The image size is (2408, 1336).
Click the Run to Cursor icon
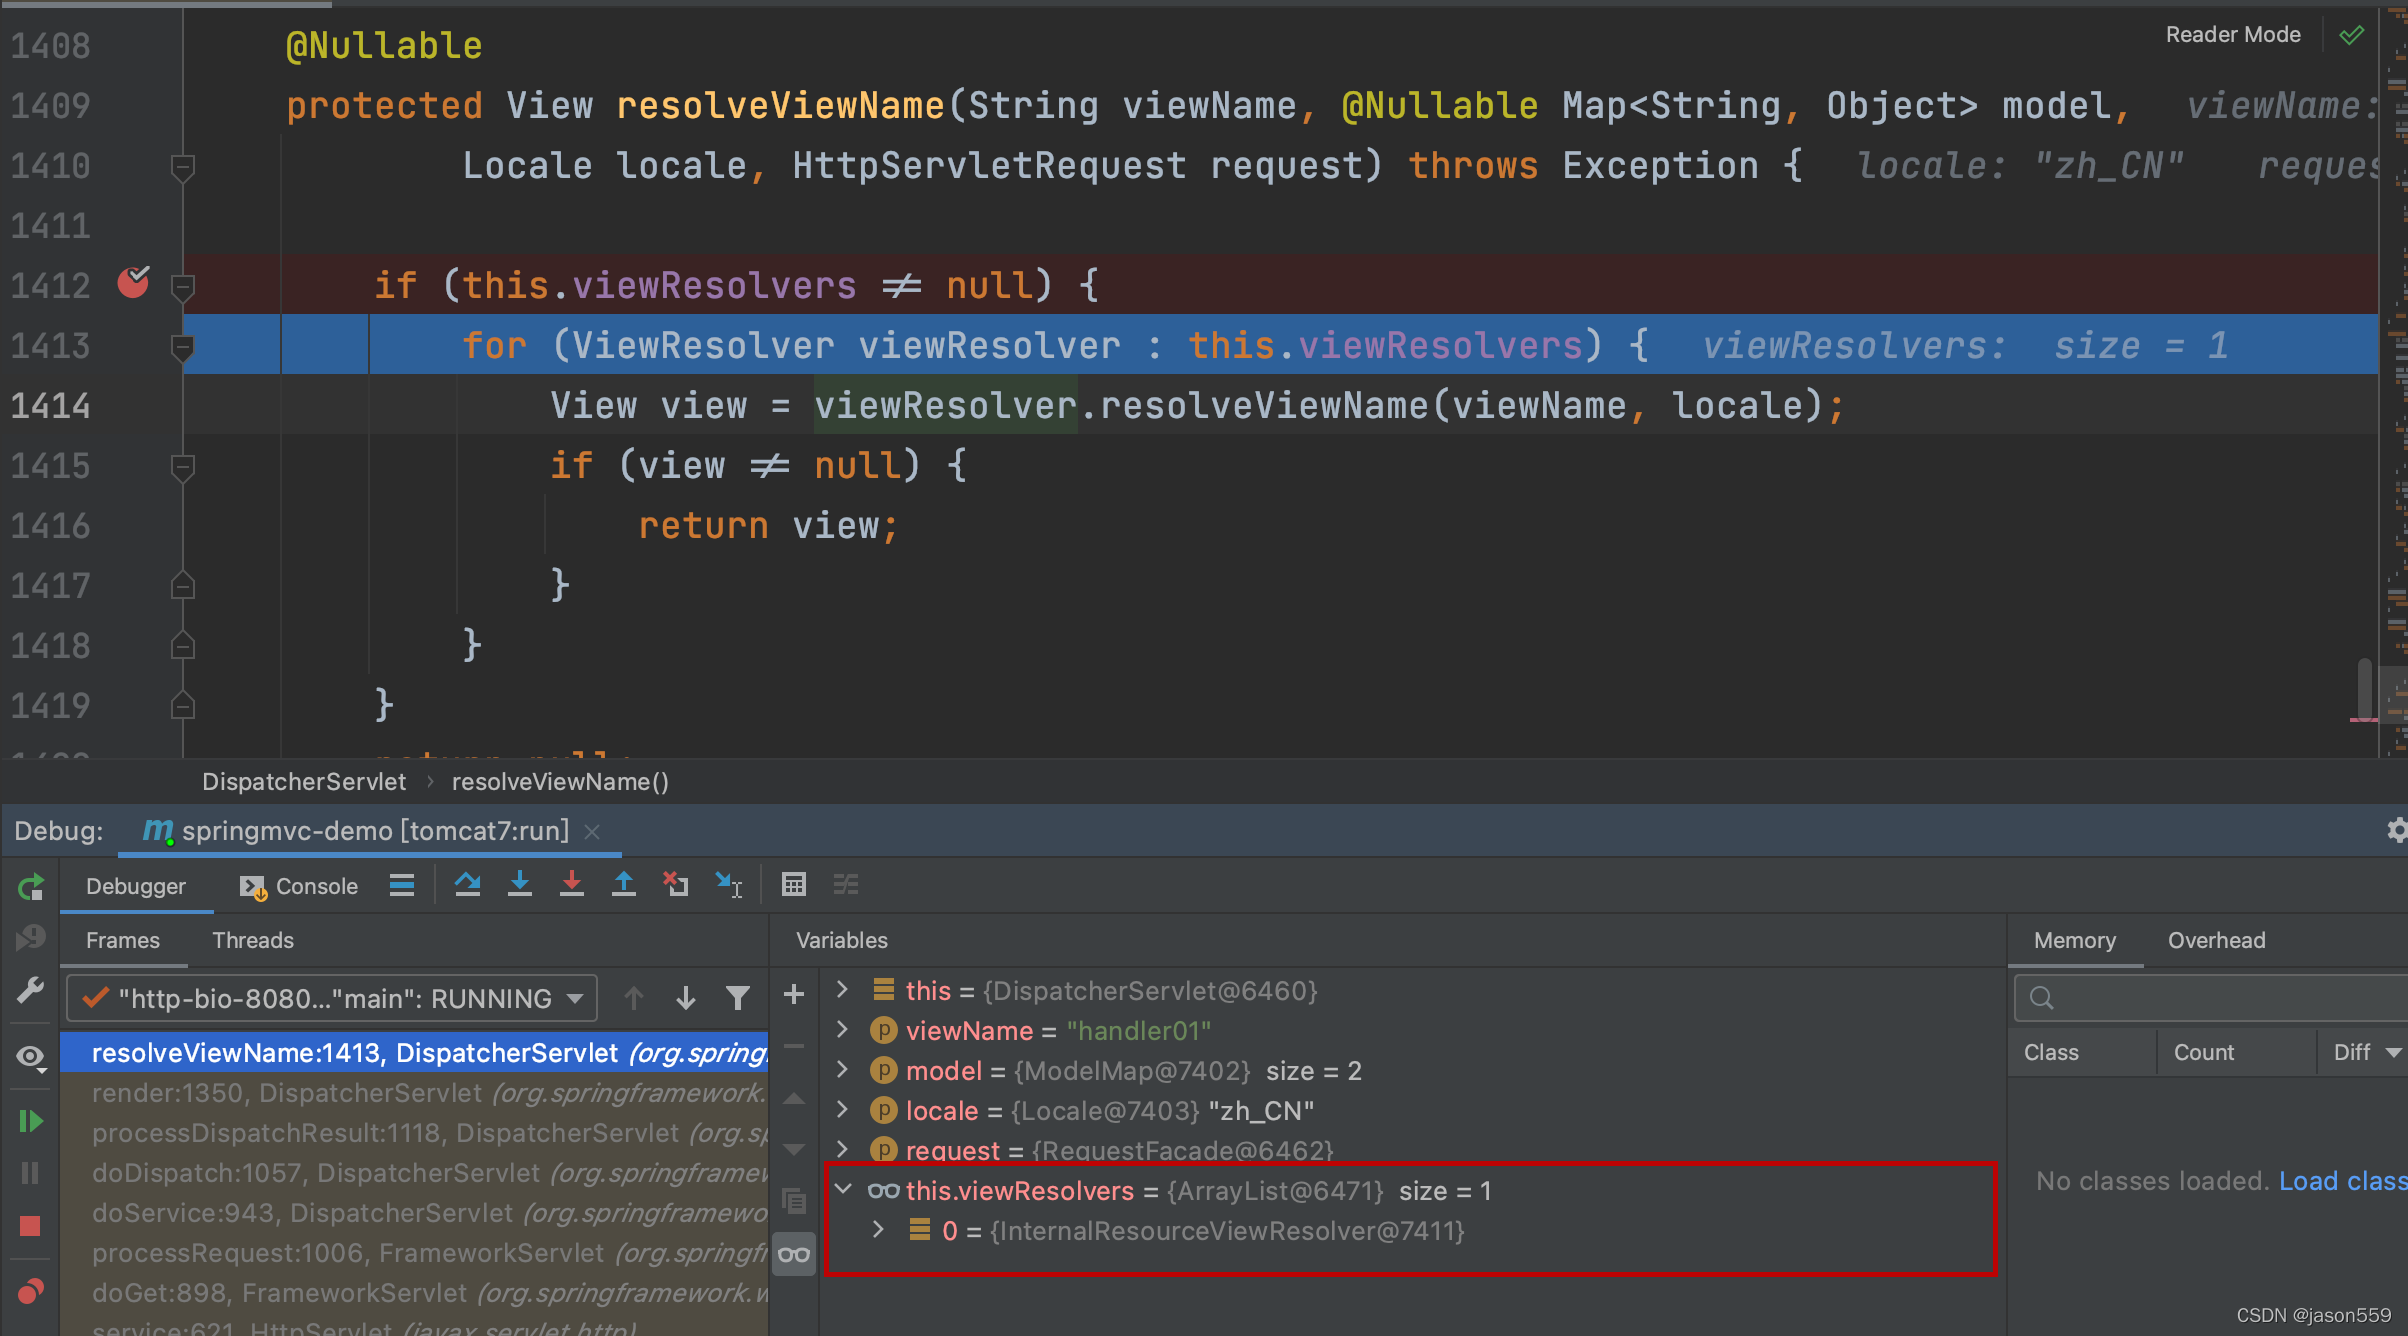point(729,885)
